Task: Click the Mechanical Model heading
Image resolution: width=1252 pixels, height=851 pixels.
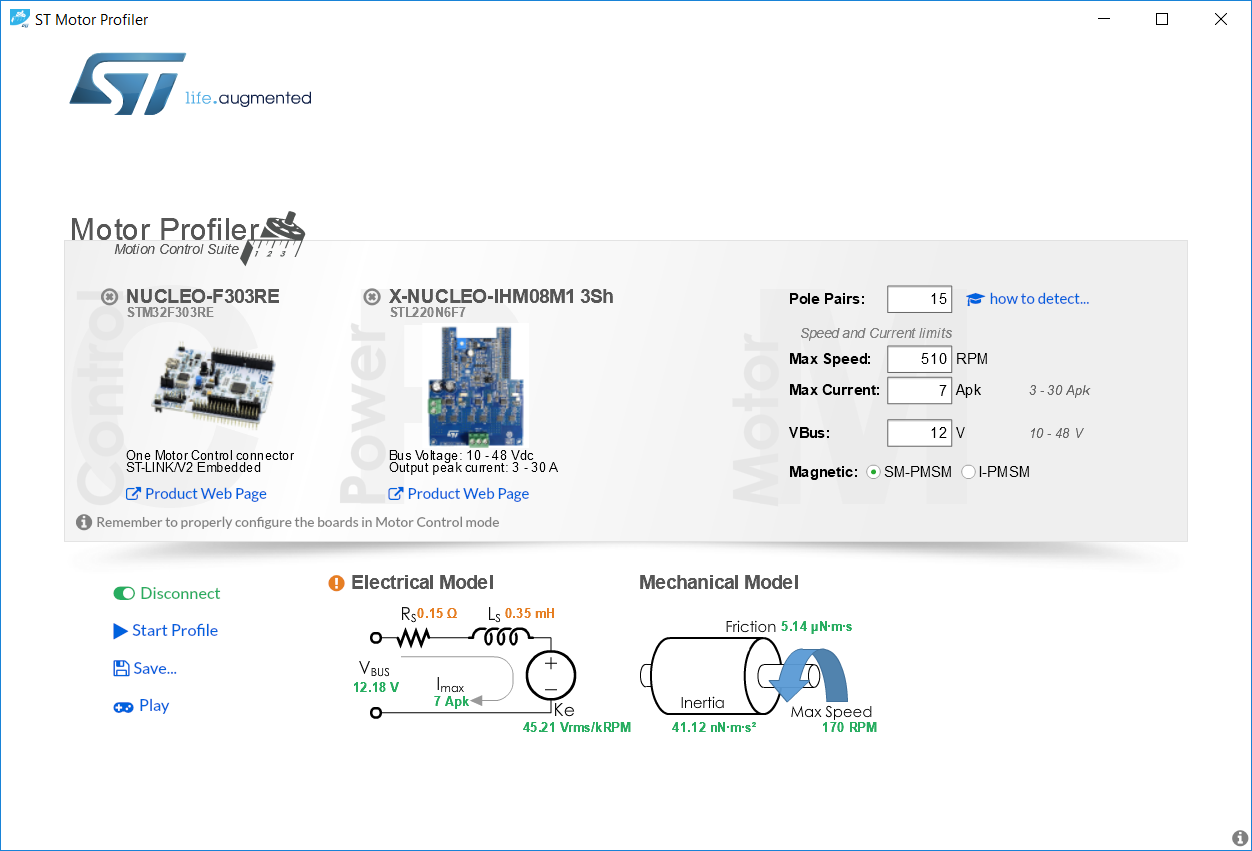Action: tap(719, 583)
